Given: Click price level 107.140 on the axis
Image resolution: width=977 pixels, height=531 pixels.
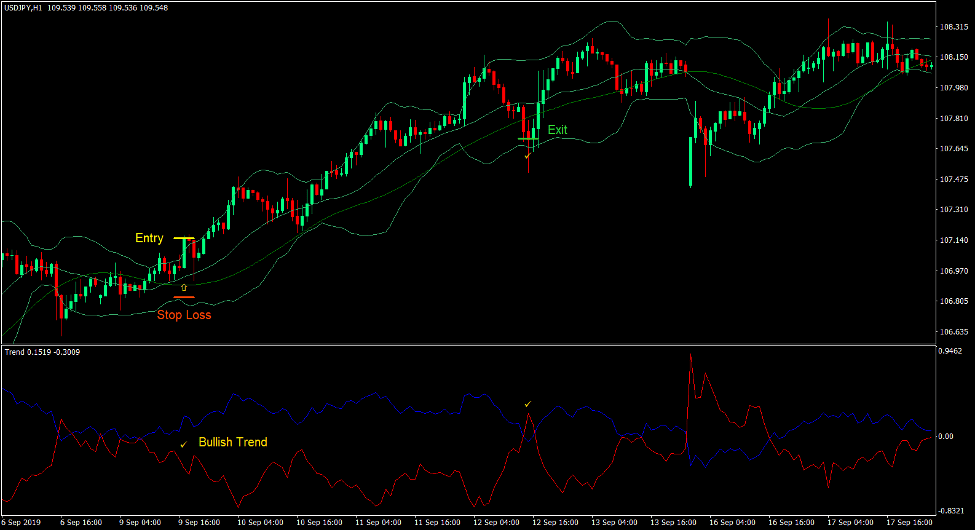Looking at the screenshot, I should (953, 241).
